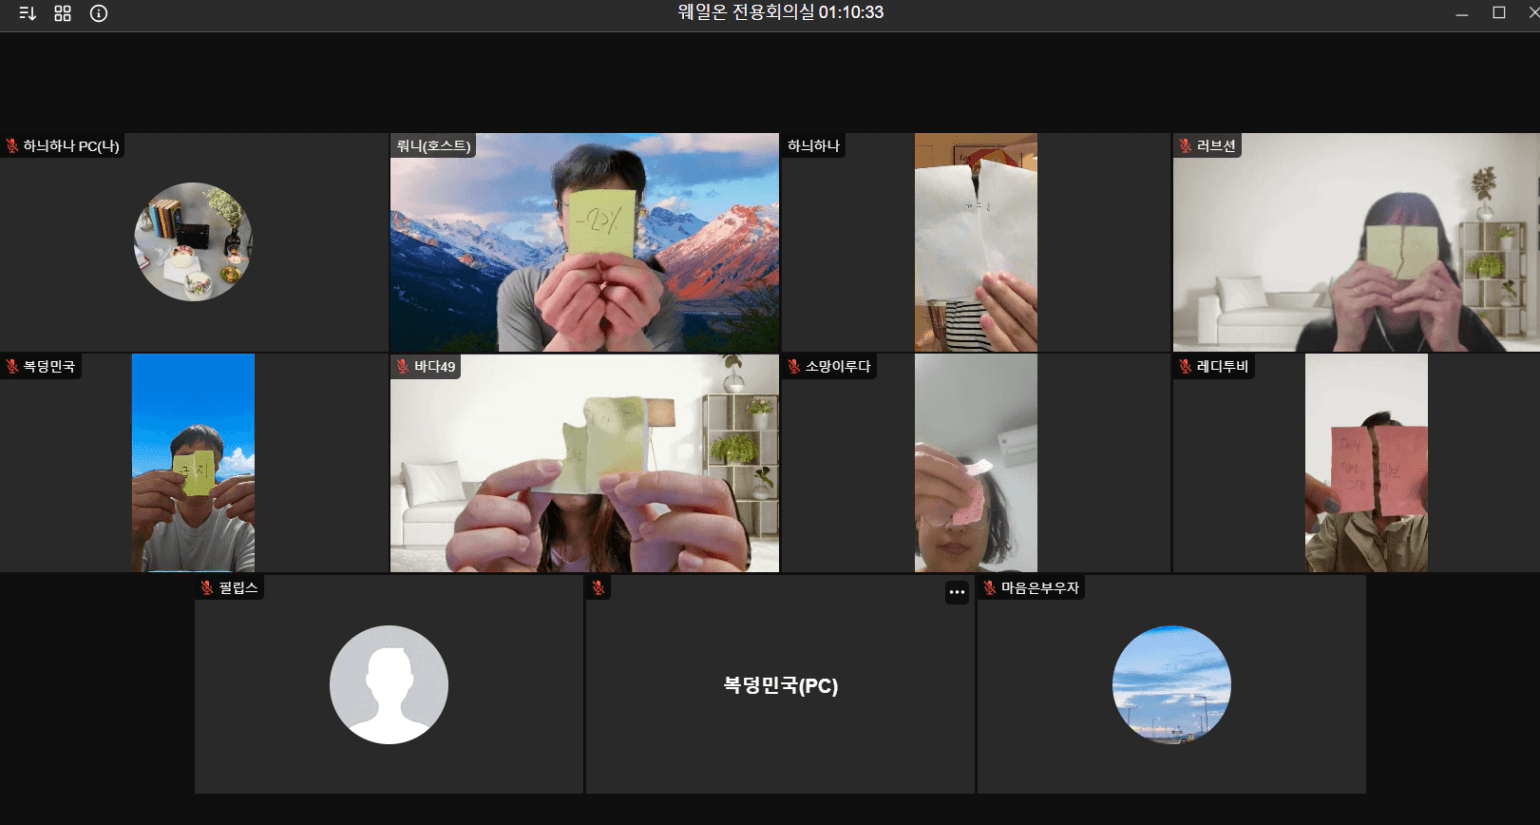The image size is (1540, 825).
Task: Click the 하닌하나 name label
Action: coord(813,146)
